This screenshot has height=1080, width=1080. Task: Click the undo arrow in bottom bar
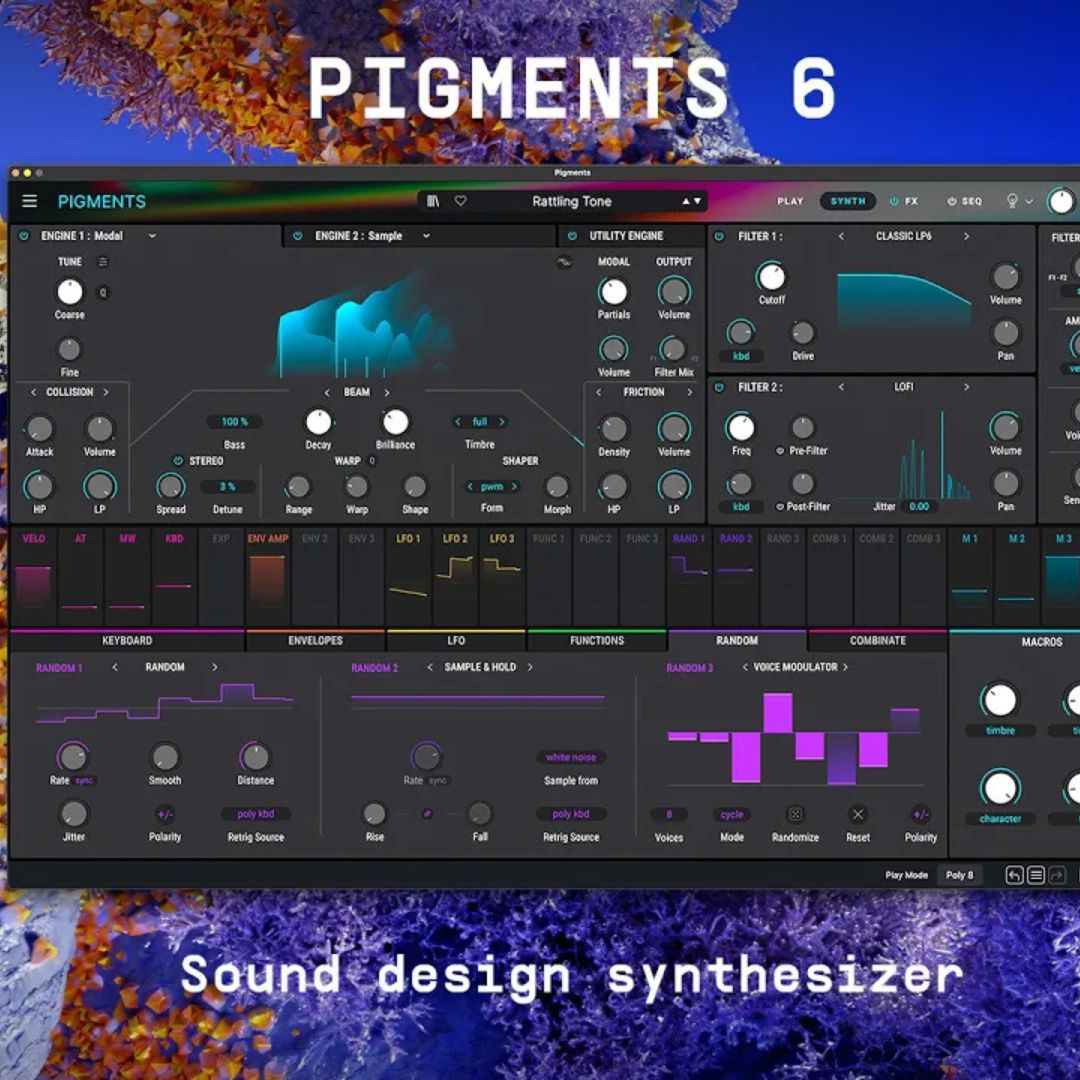point(1014,875)
